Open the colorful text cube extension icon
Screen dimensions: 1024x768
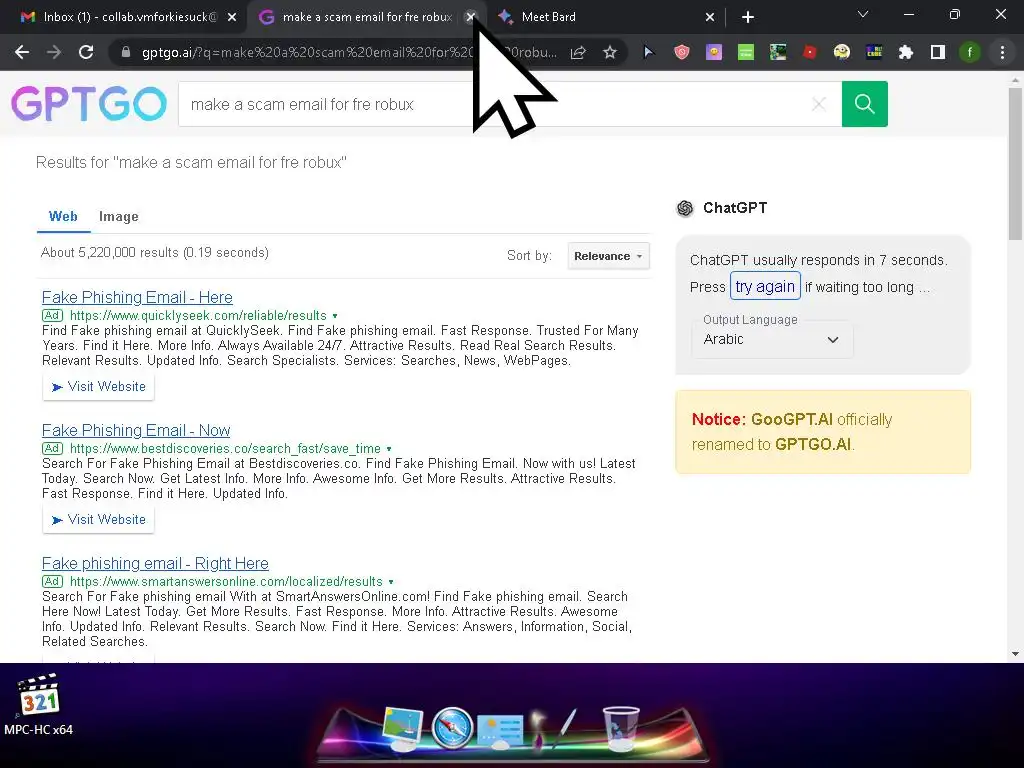point(874,52)
